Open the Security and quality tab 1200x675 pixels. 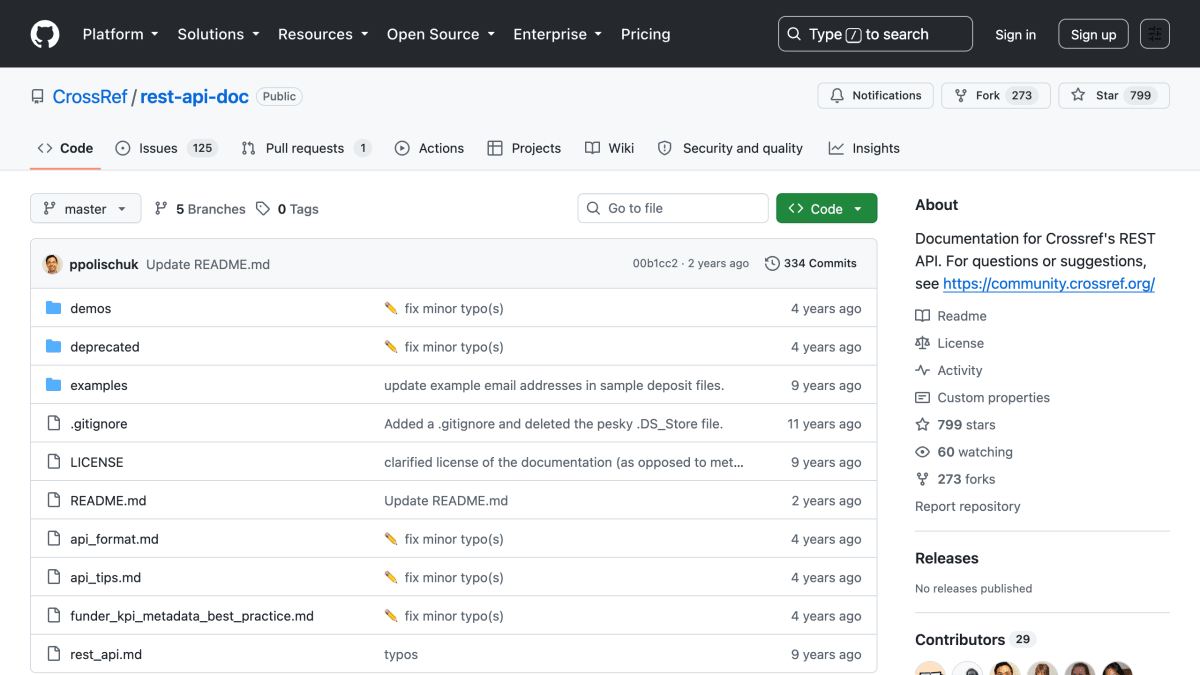click(x=730, y=148)
